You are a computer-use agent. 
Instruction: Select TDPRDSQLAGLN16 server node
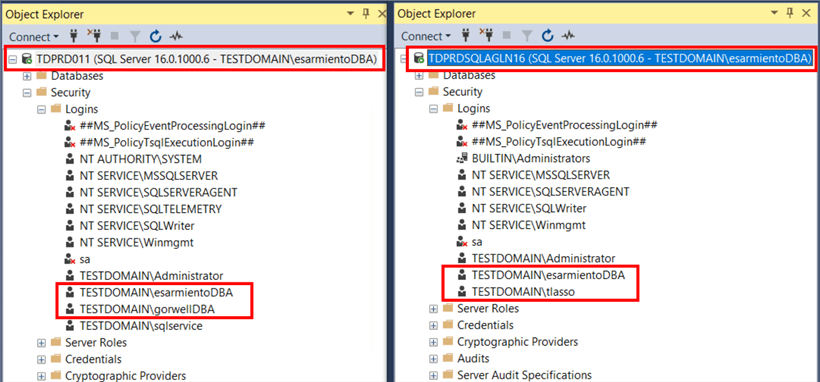pos(620,58)
